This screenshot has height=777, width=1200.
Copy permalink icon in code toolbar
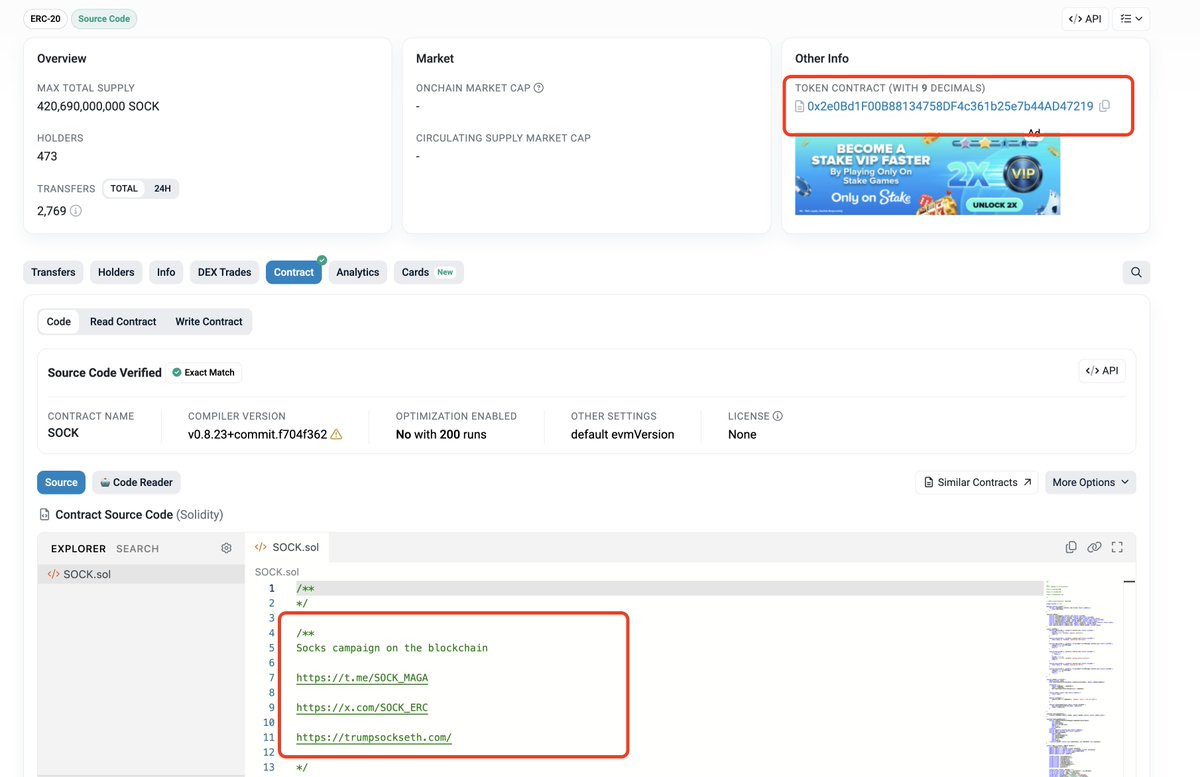pos(1094,547)
